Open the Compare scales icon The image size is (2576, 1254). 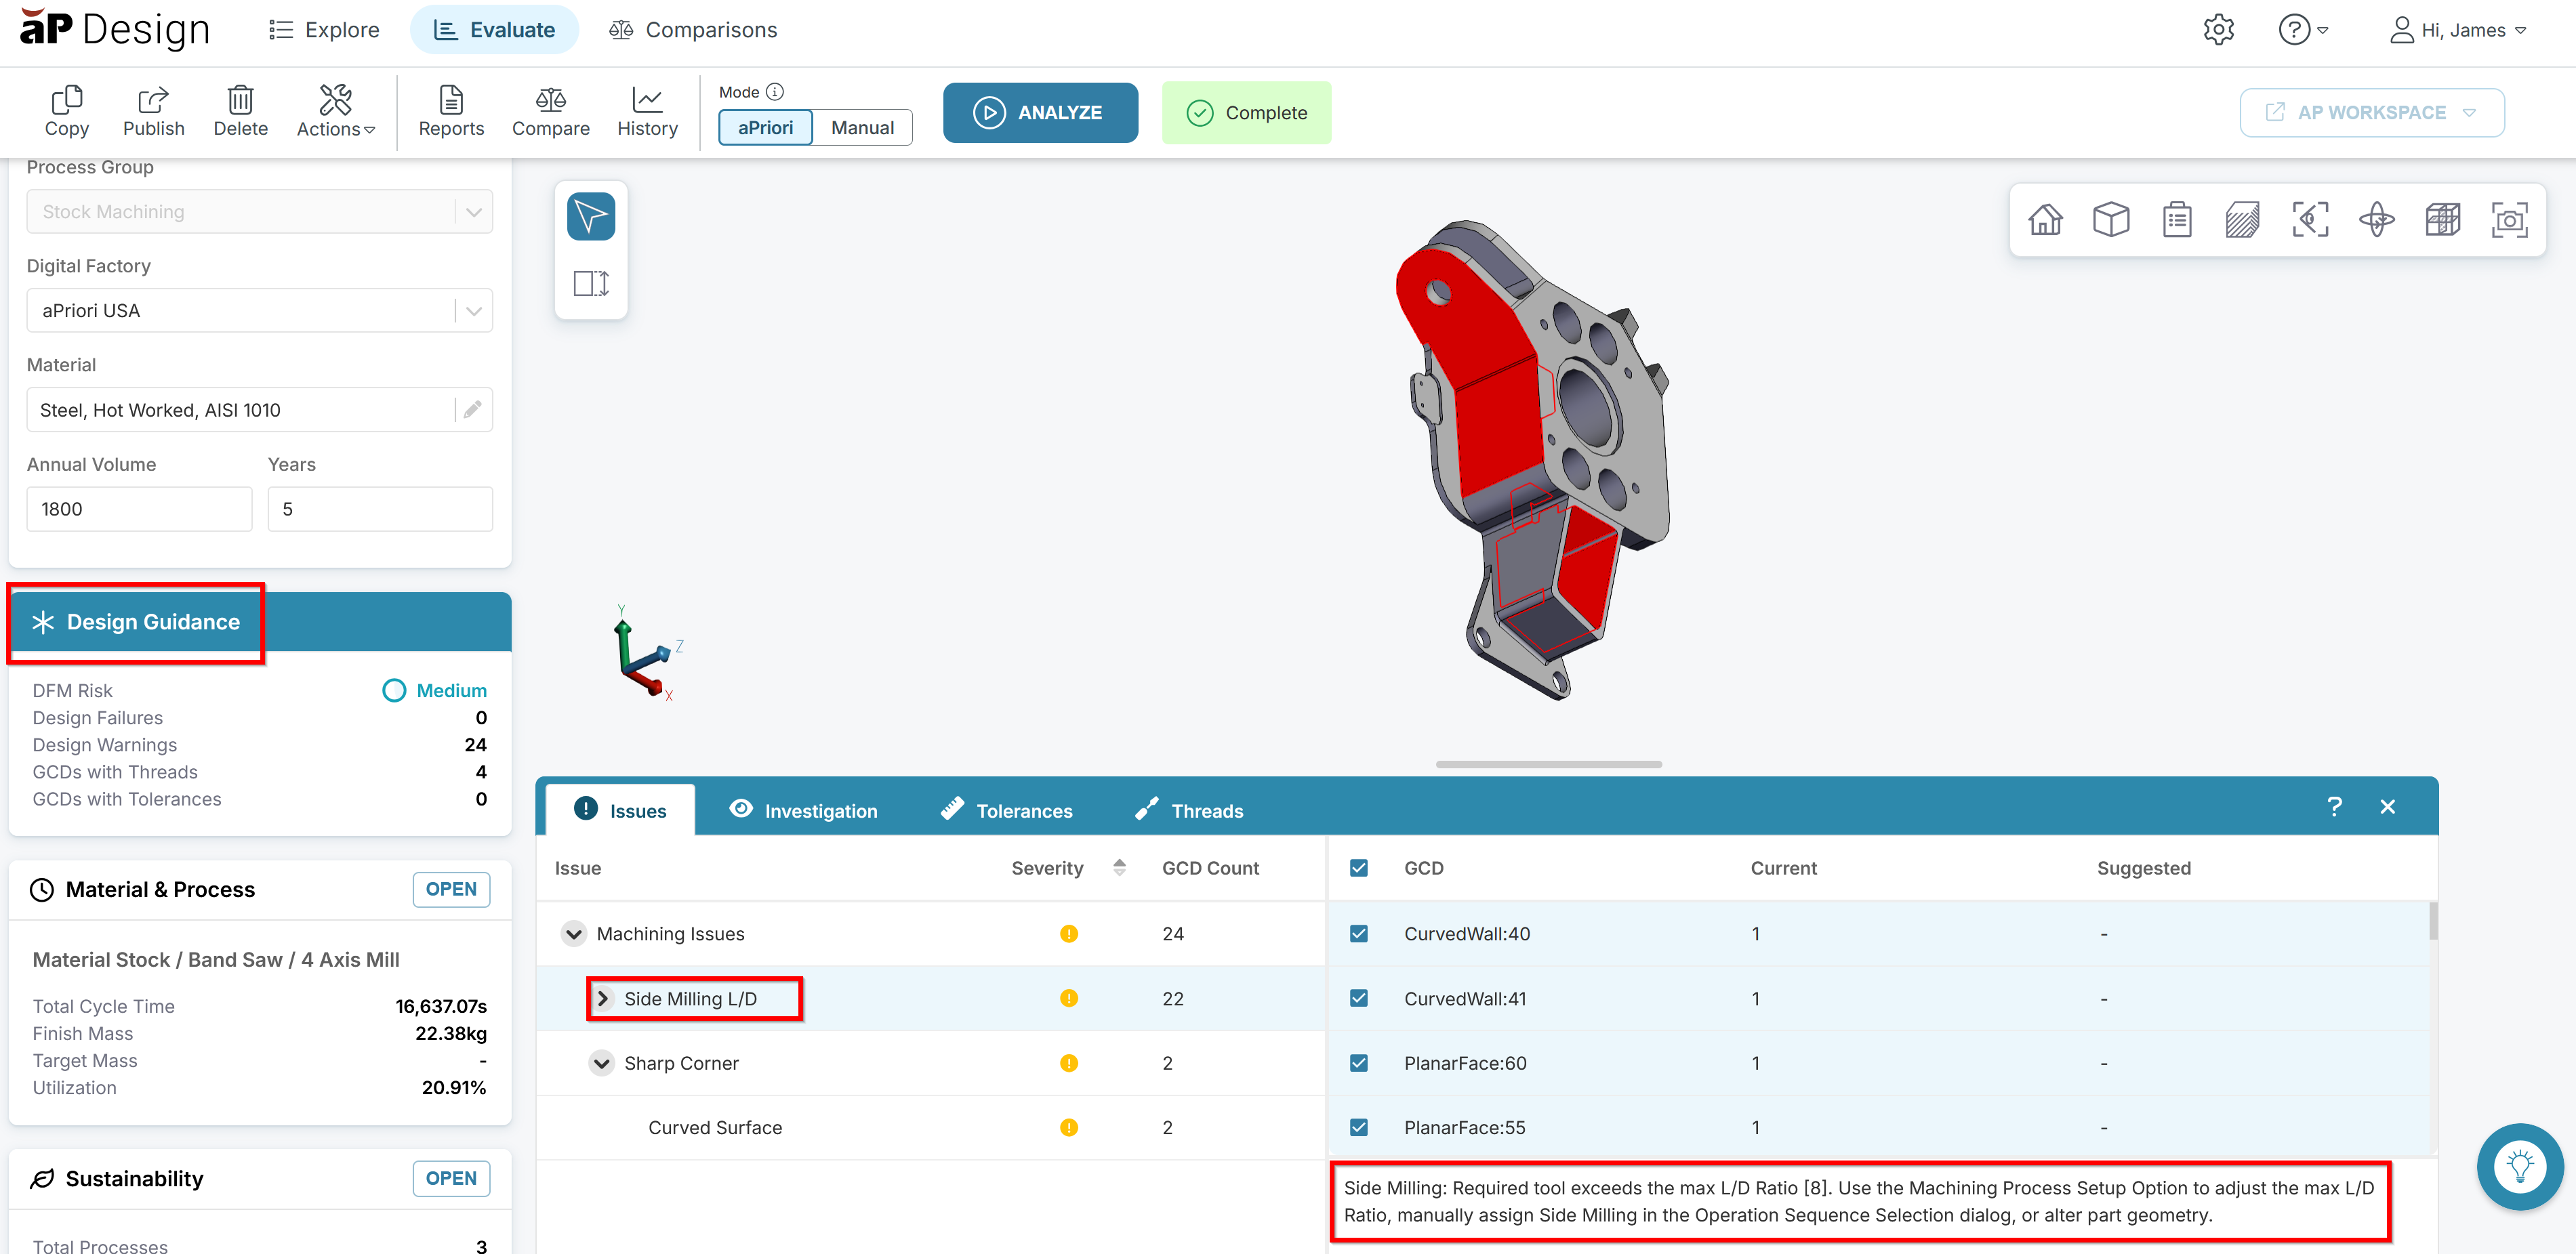(550, 111)
